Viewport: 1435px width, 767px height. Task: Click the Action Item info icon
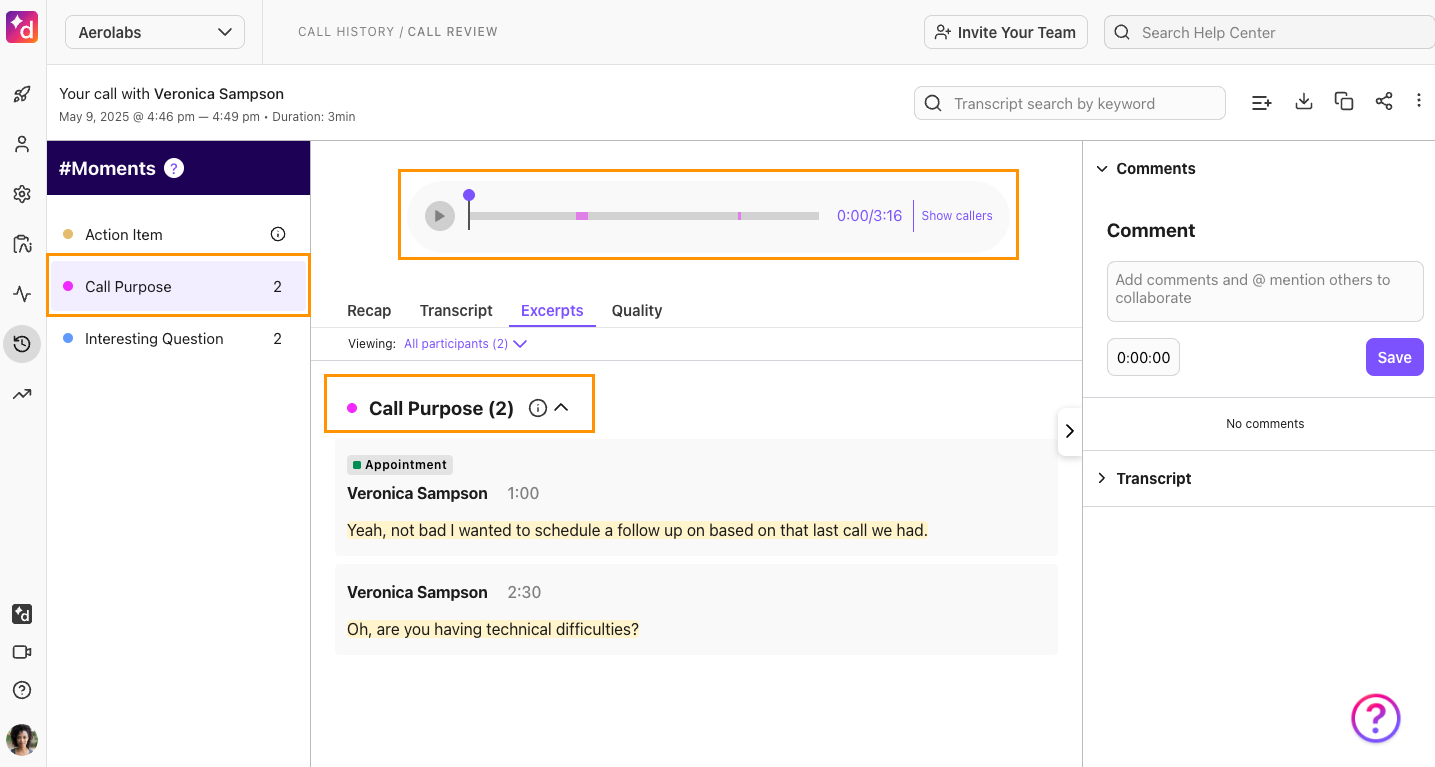point(278,234)
